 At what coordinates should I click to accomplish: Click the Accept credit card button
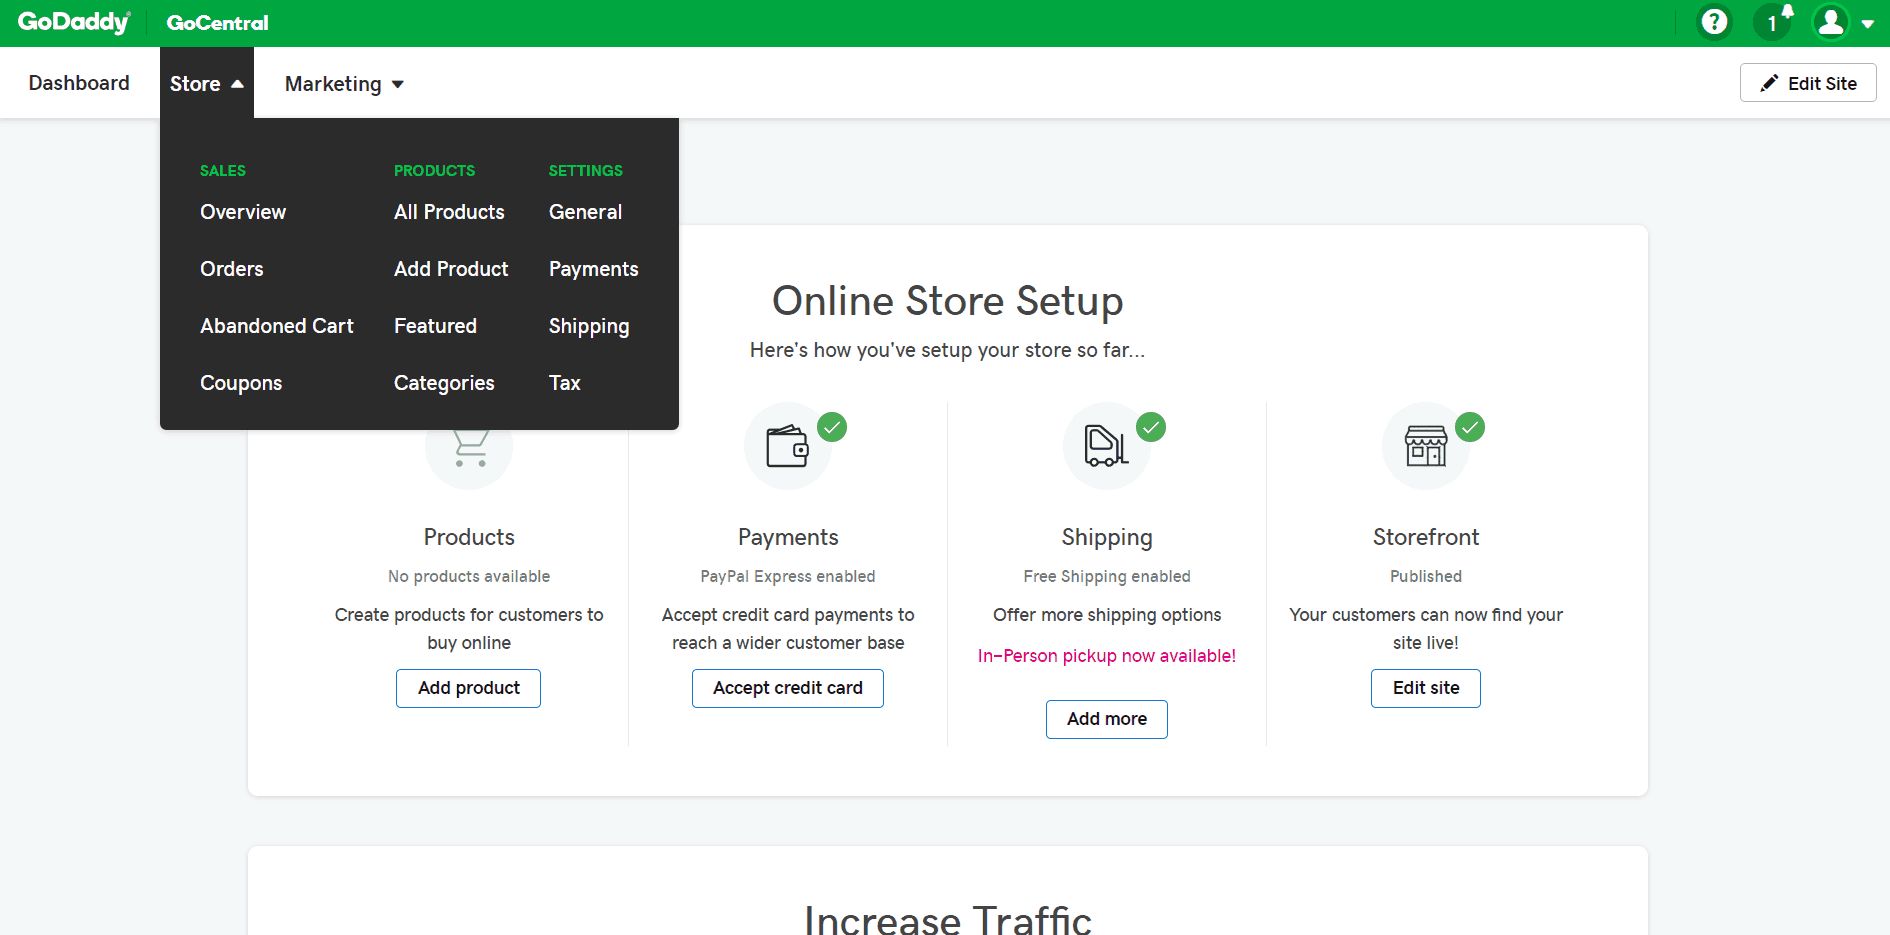point(788,688)
